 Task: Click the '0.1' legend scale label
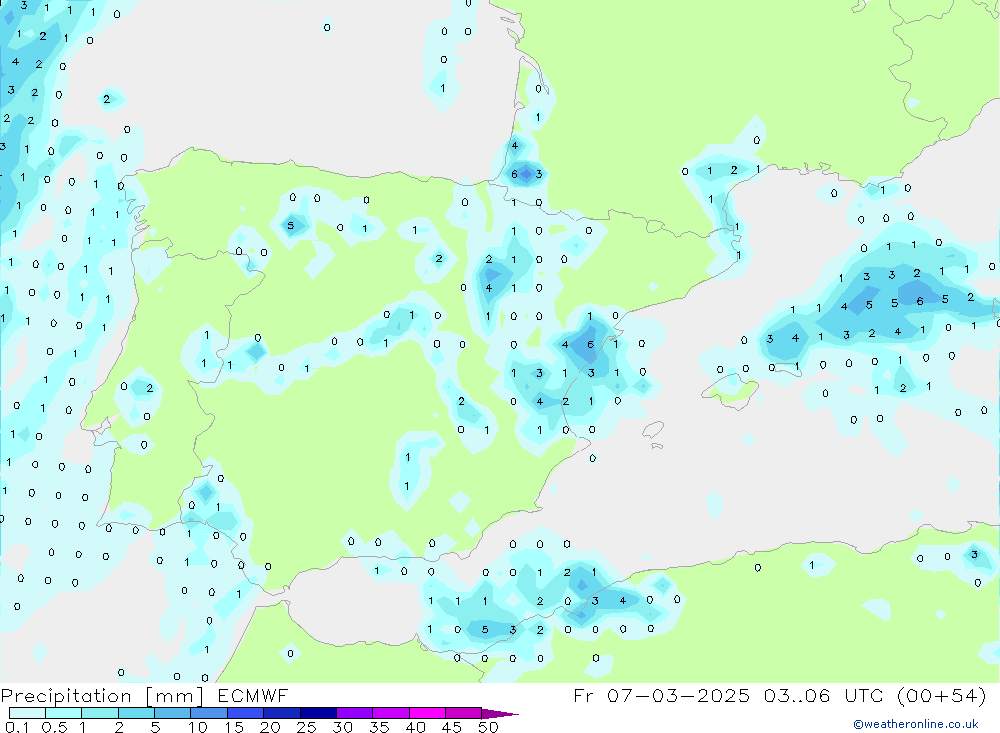tap(17, 727)
